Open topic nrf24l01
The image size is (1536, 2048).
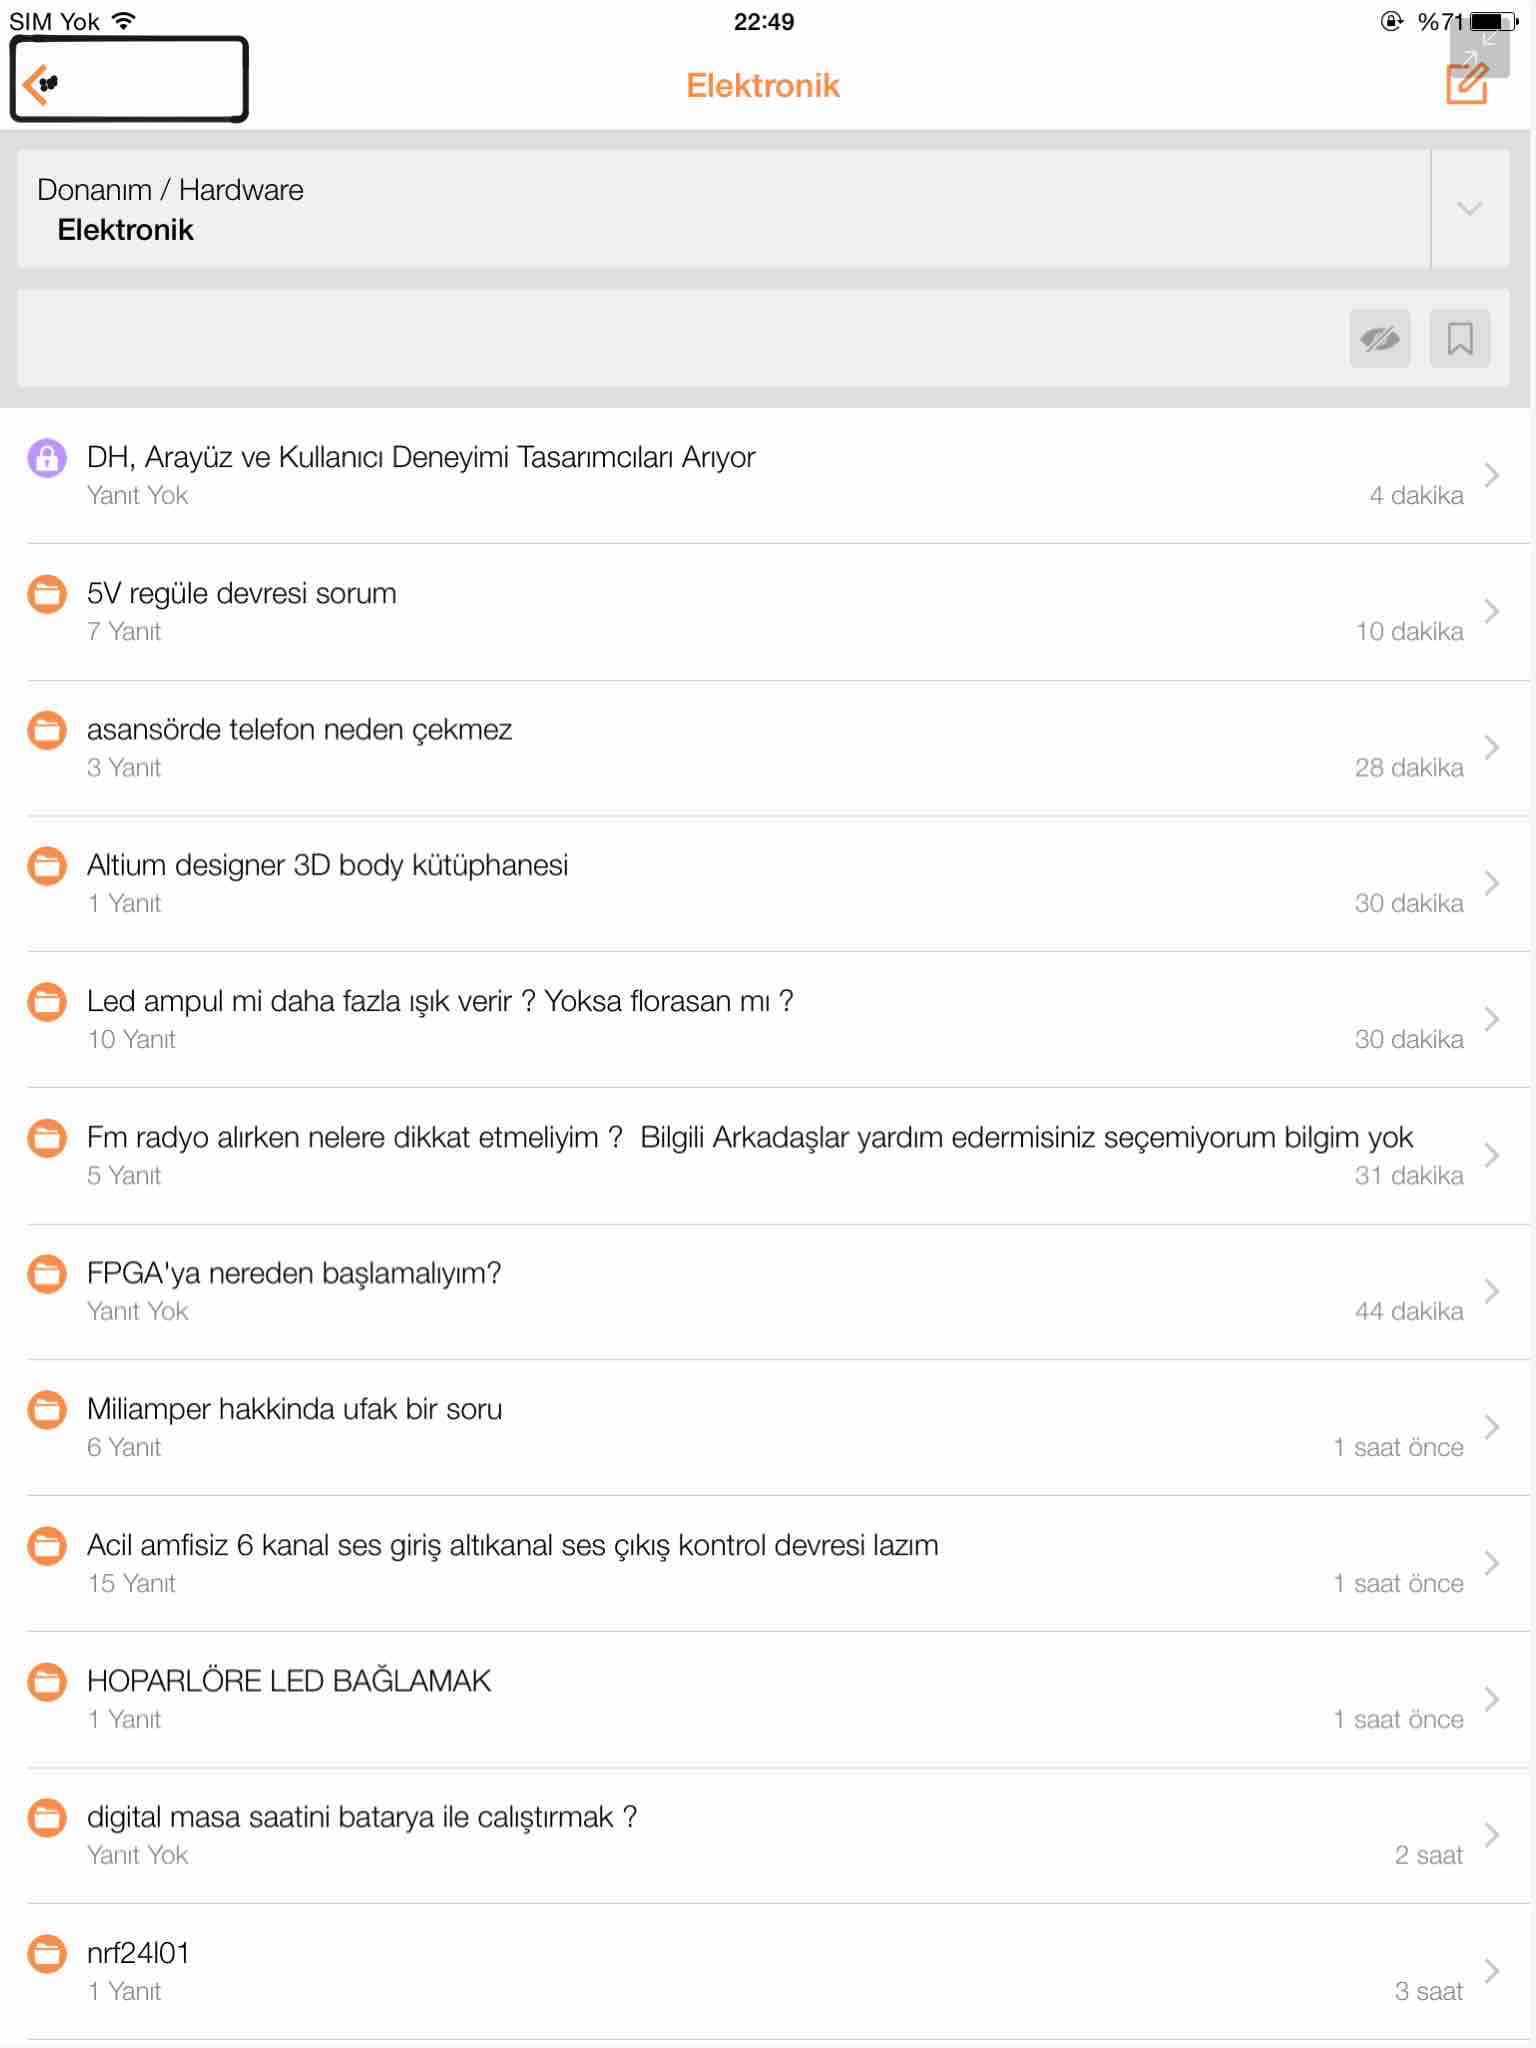click(138, 1954)
